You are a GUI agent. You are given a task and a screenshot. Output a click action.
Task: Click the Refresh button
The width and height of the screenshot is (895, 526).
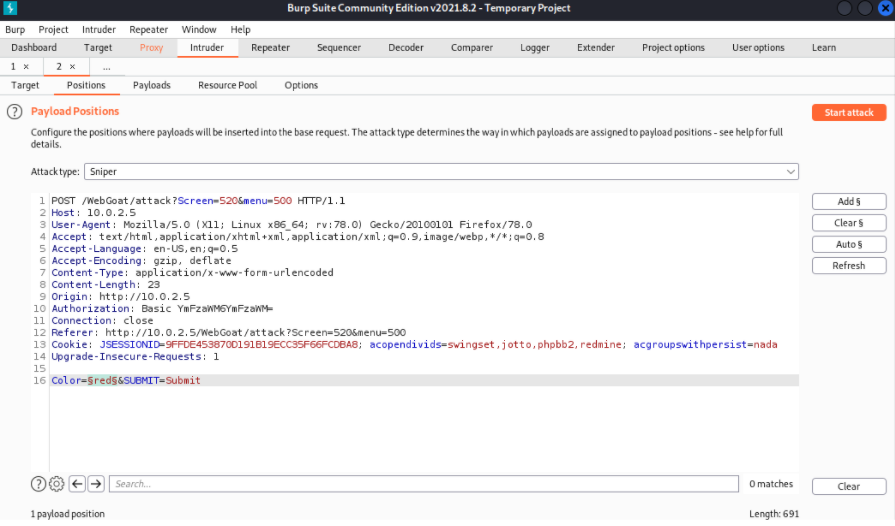click(x=849, y=266)
